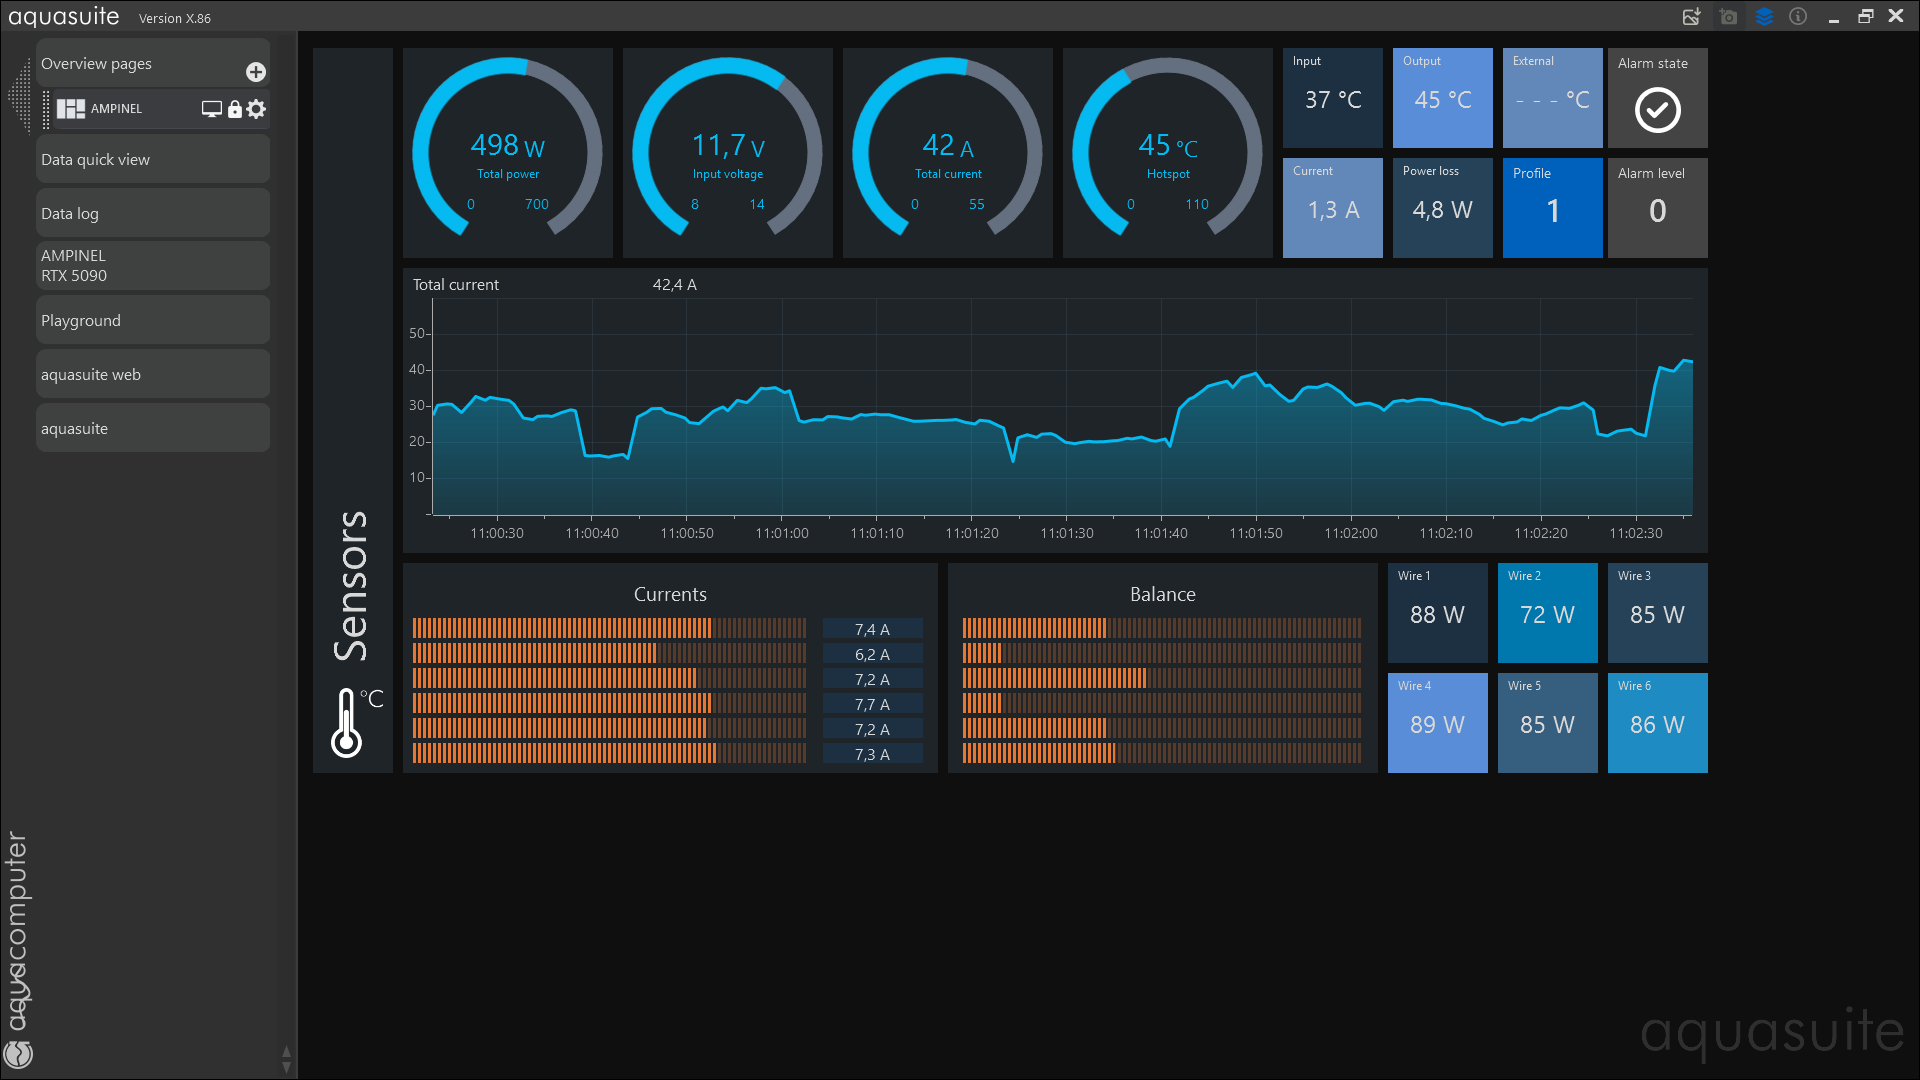Click the desktop monitor icon beside AMPINEL

point(211,109)
